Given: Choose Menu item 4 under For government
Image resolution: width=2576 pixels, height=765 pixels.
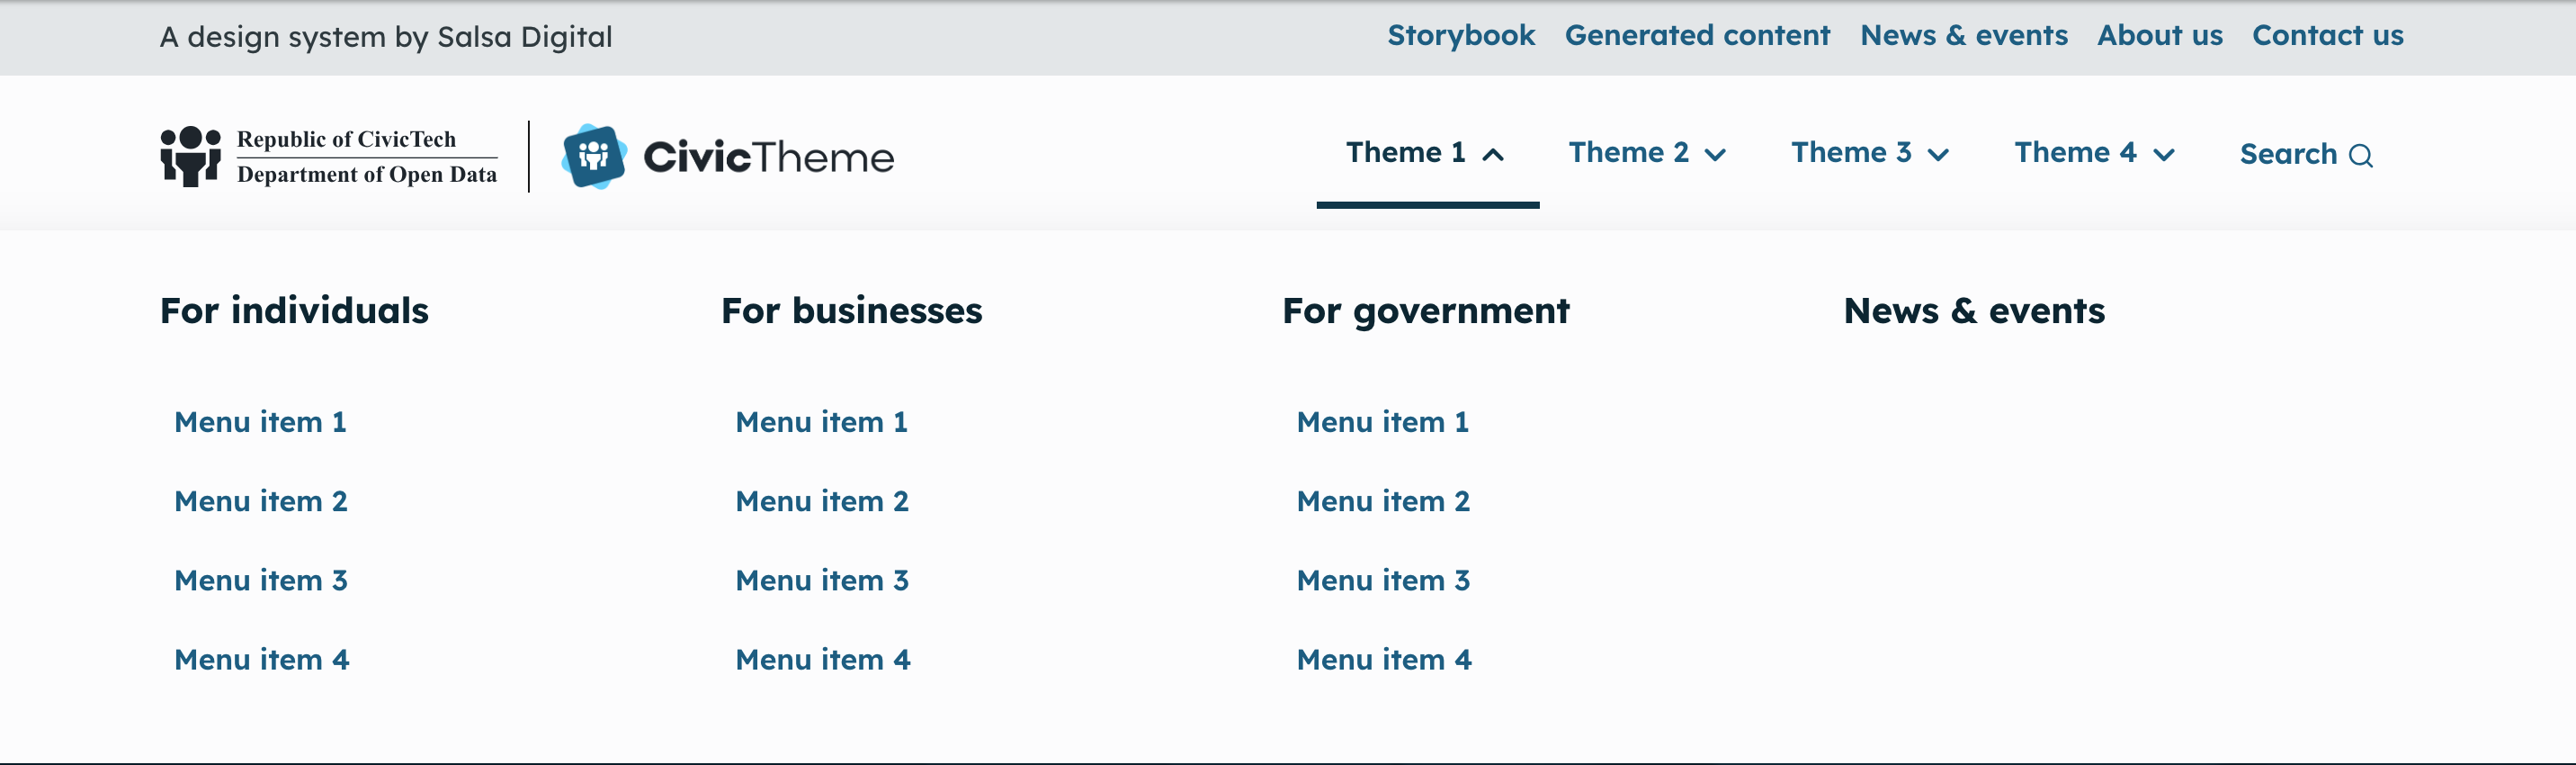Looking at the screenshot, I should 1384,660.
